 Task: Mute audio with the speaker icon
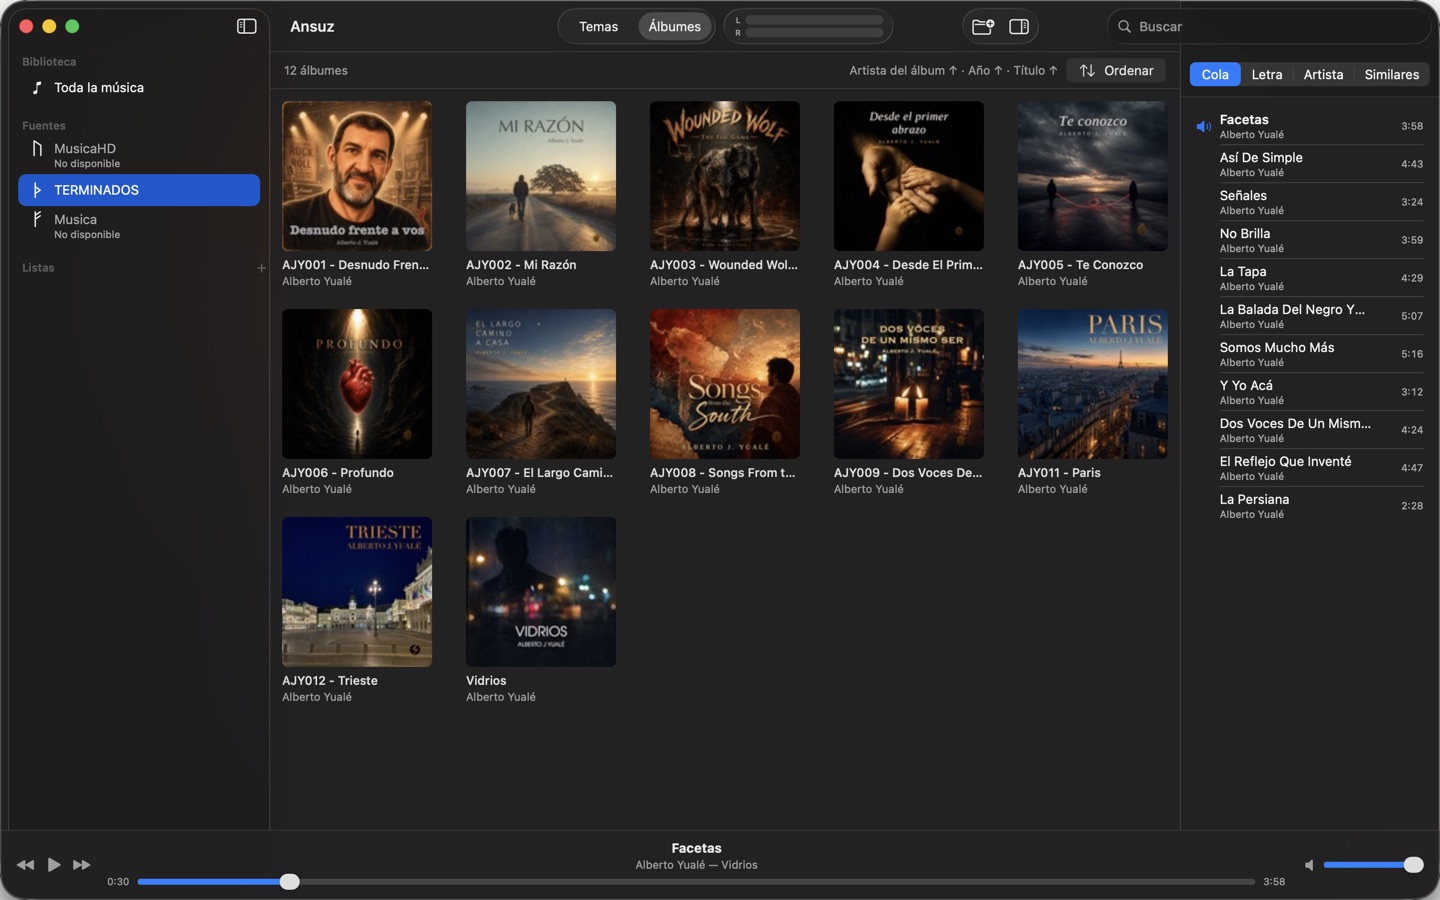click(1309, 865)
